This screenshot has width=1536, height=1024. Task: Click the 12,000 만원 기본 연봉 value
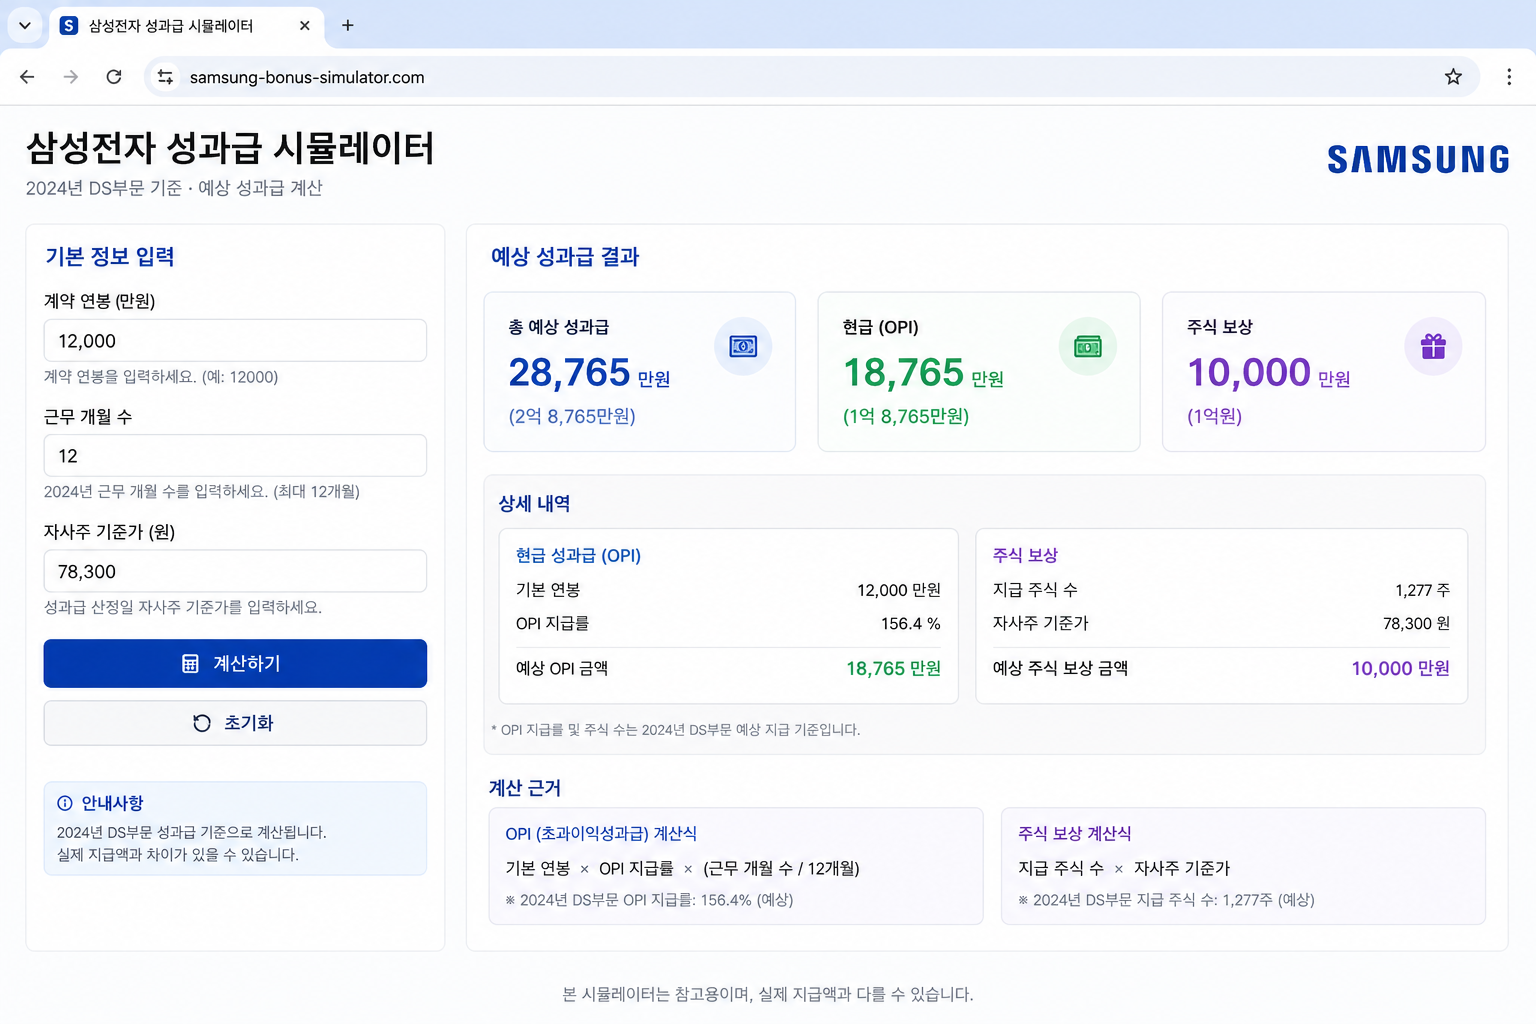[898, 590]
